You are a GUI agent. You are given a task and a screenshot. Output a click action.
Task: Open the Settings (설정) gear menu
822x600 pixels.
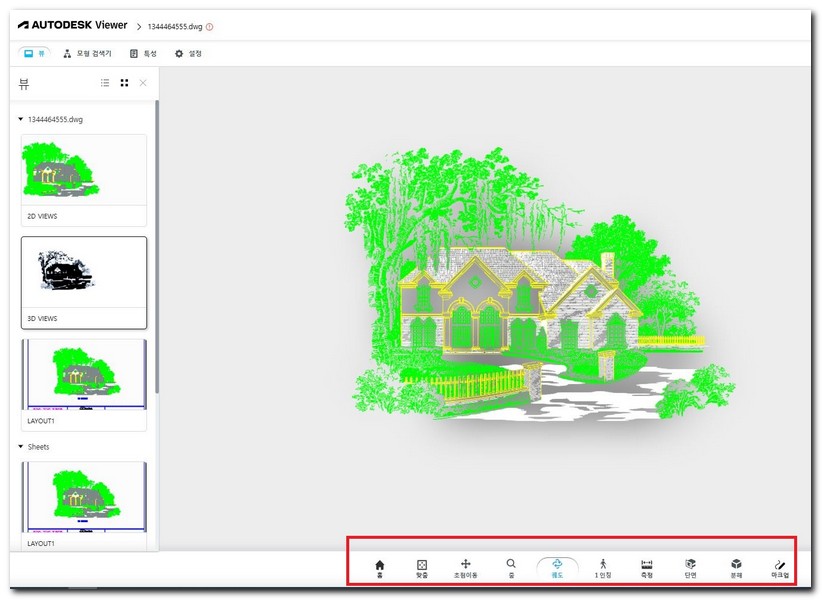[188, 53]
